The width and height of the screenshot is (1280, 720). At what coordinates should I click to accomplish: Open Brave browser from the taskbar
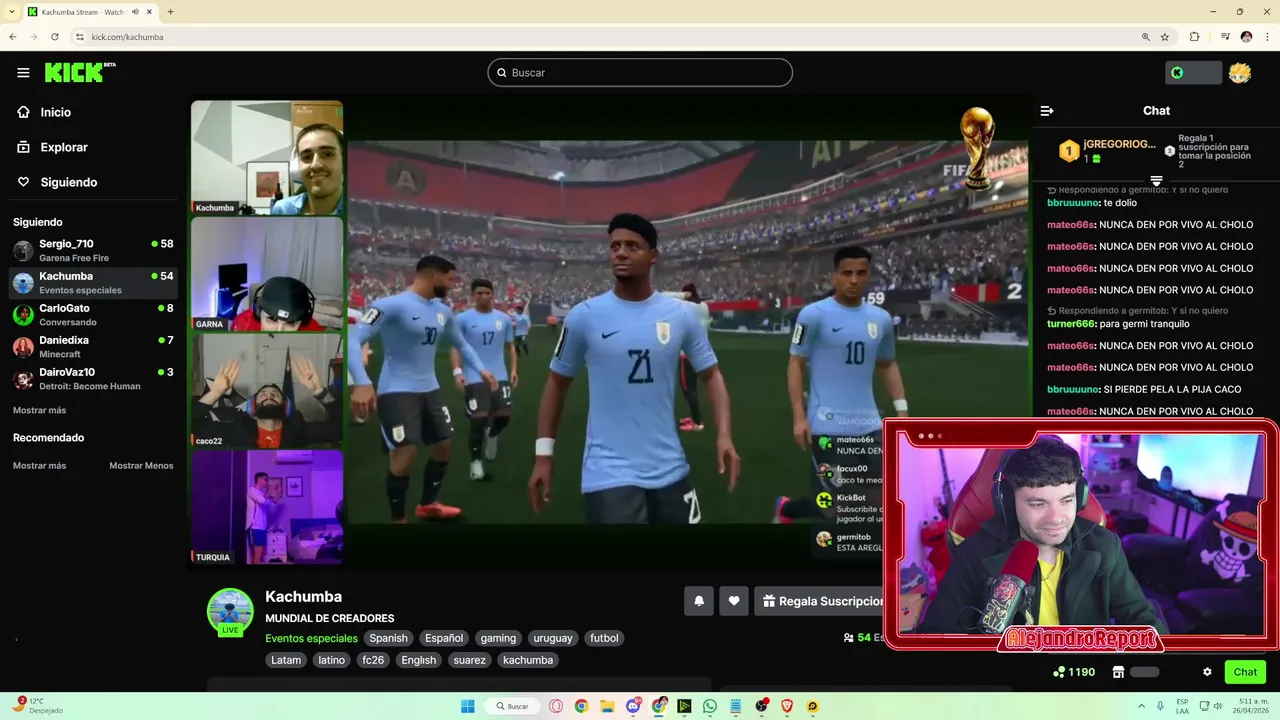tap(787, 706)
